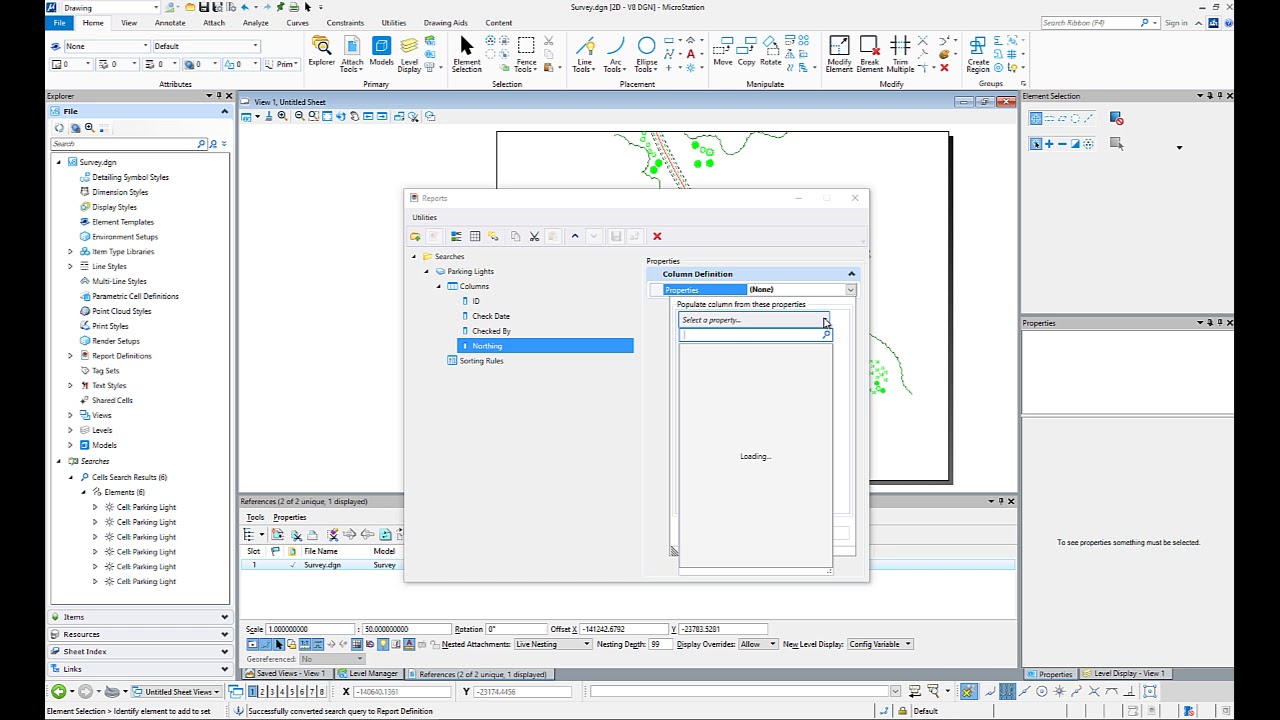
Task: Open the Utilities menu in Reports dialog
Action: click(x=424, y=217)
